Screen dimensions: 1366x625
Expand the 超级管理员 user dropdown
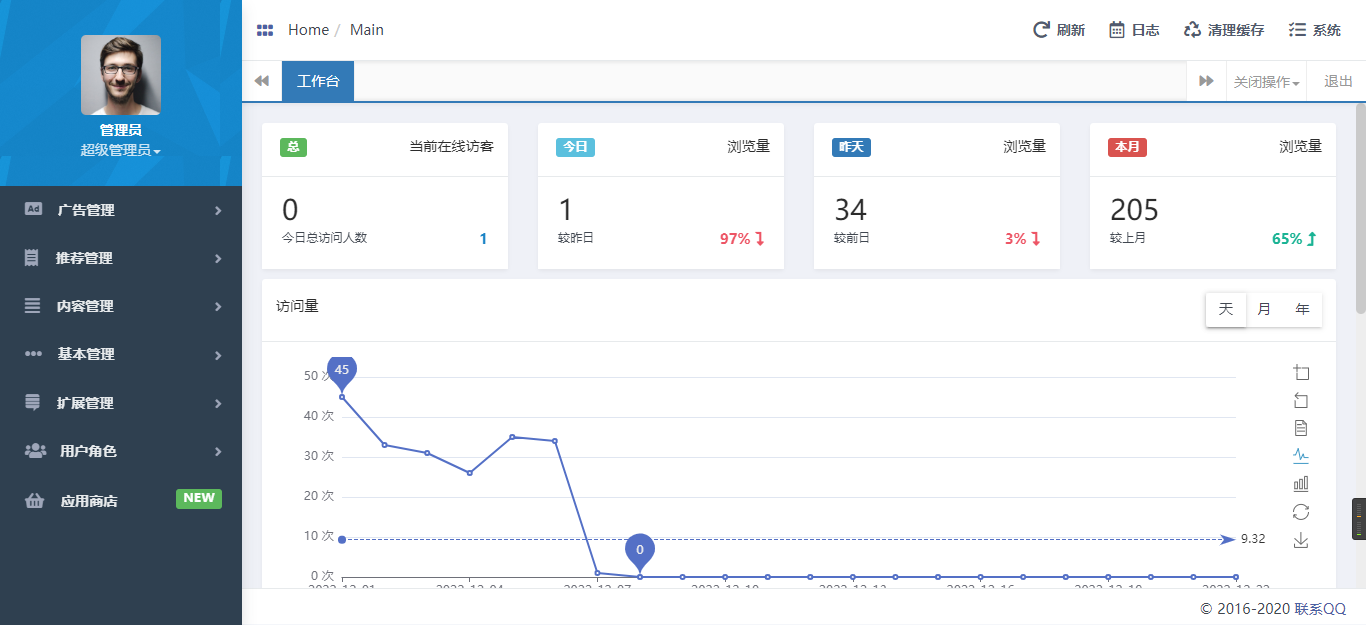point(120,150)
